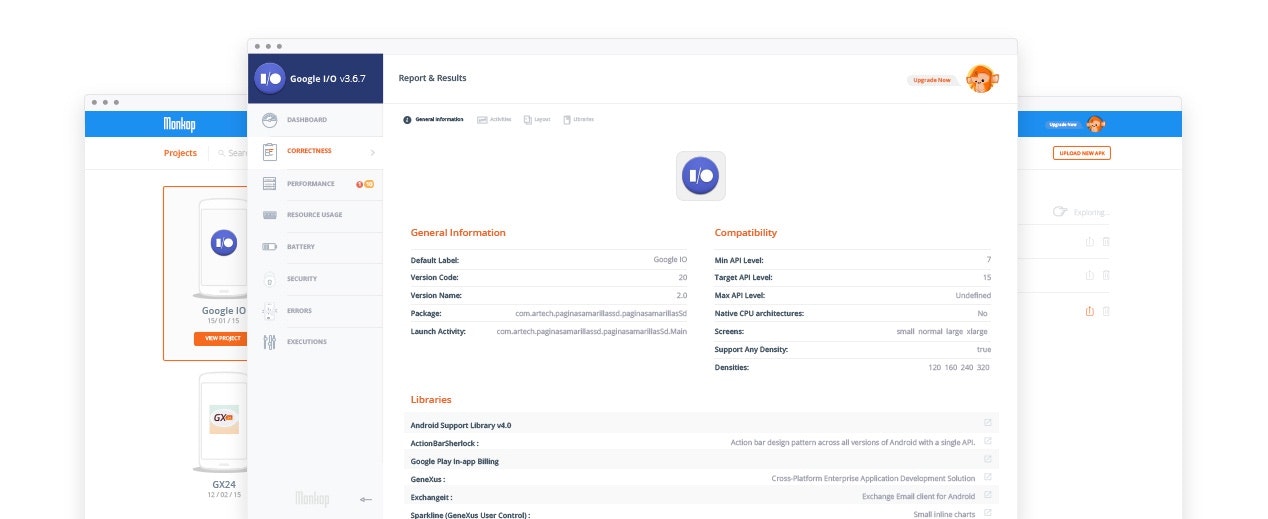1268x519 pixels.
Task: Open Resource Usage menu item
Action: click(x=315, y=215)
